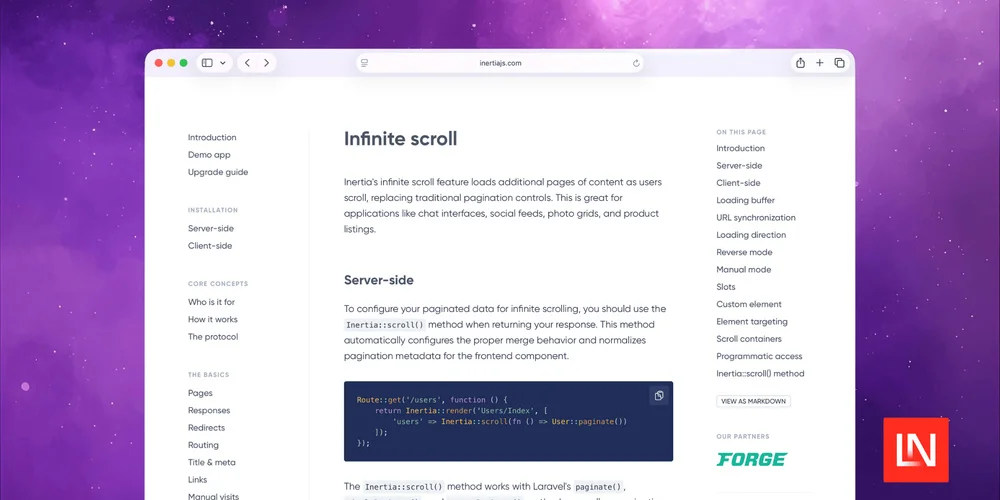The height and width of the screenshot is (500, 1000).
Task: Jump to Slots section
Action: tap(726, 287)
